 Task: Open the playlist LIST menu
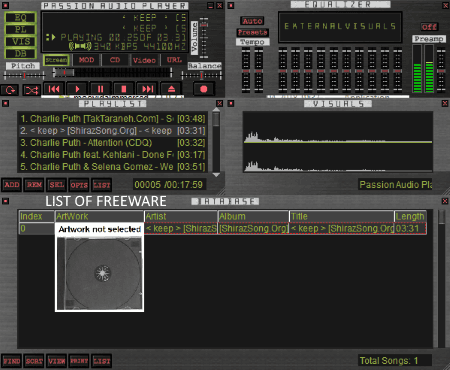coord(102,185)
